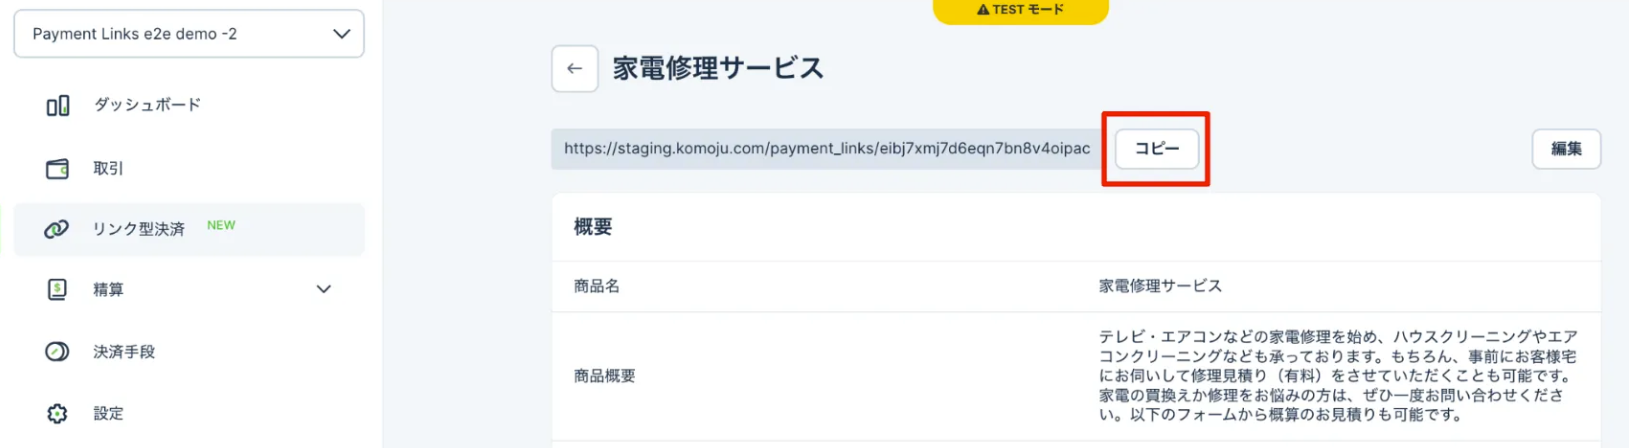Click the chain link icon for リンク型決済
The image size is (1629, 448).
[57, 229]
